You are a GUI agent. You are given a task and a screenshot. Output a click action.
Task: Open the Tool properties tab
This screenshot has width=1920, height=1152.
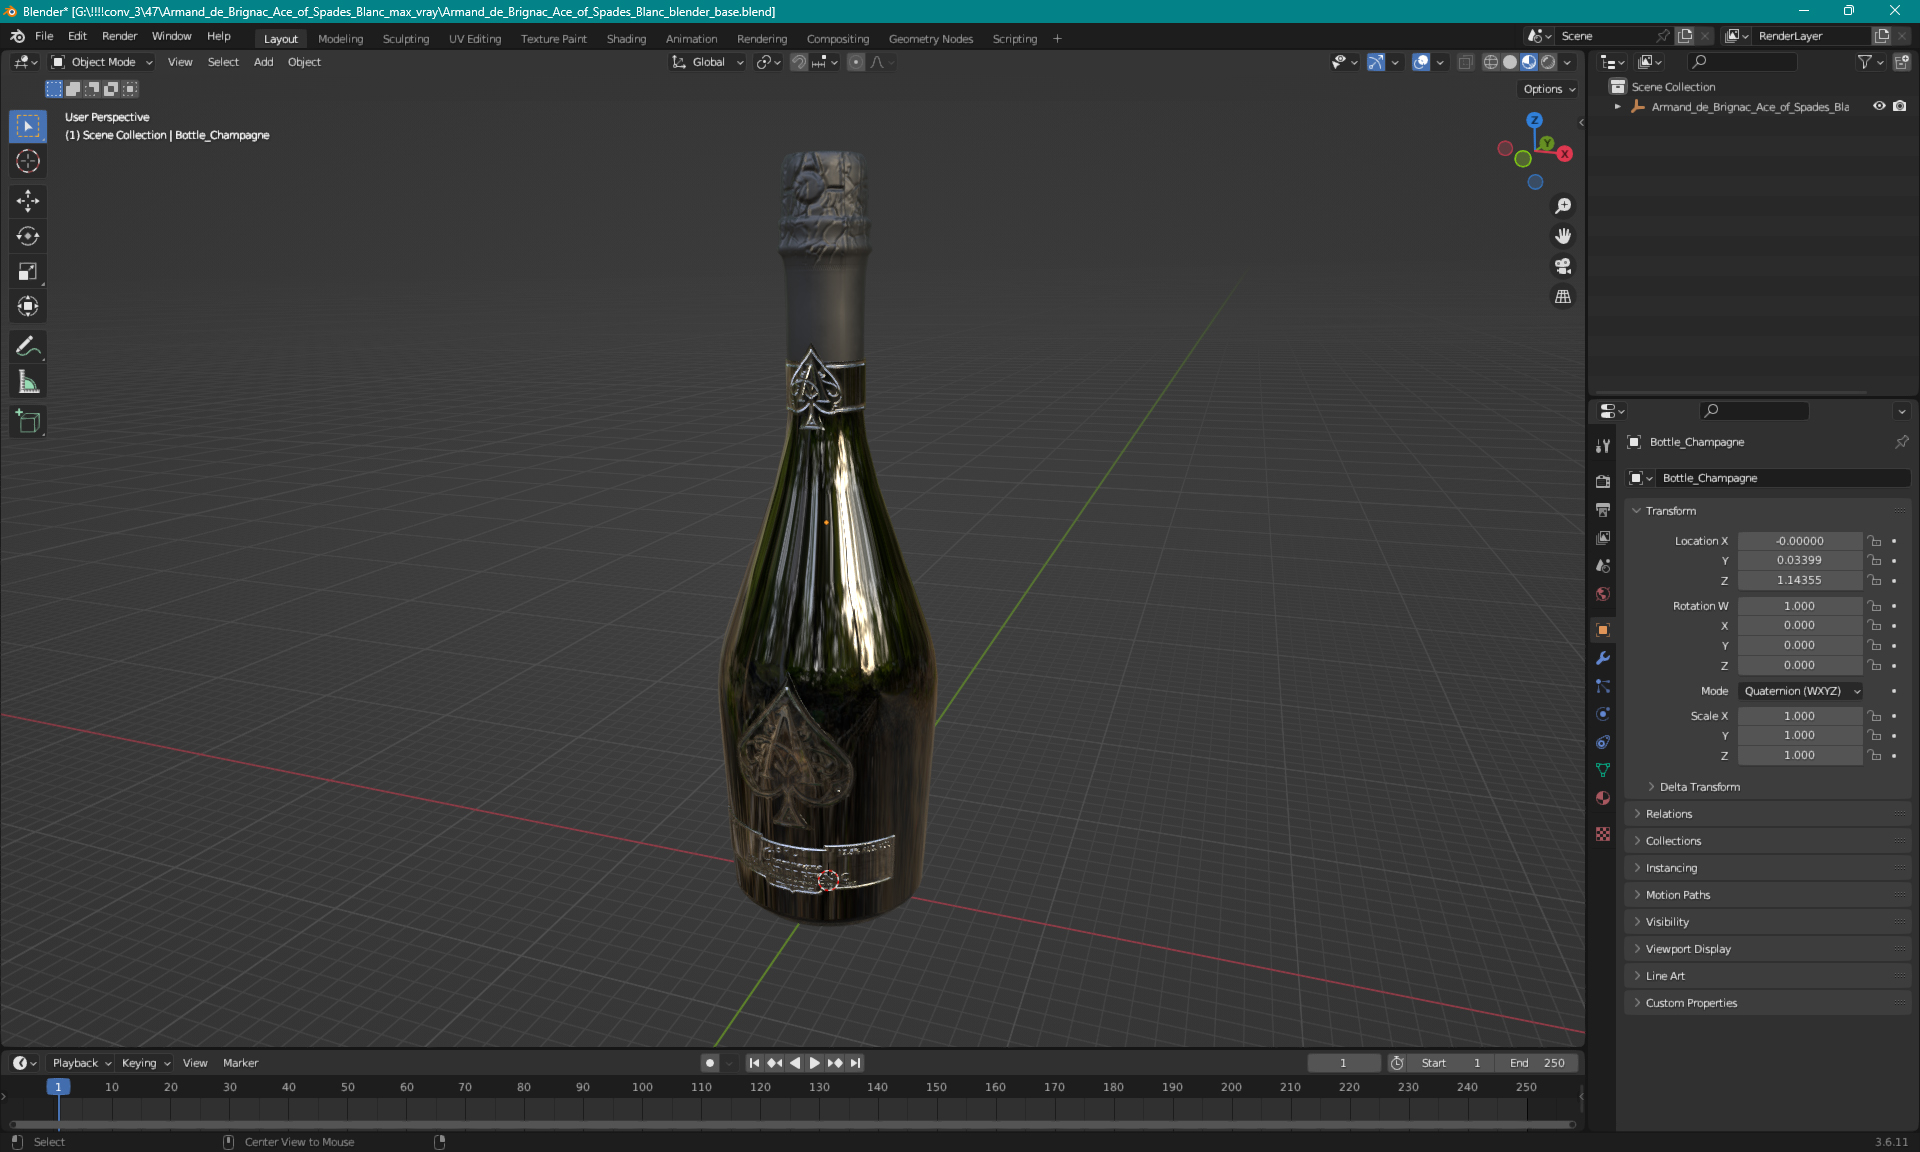point(1603,445)
